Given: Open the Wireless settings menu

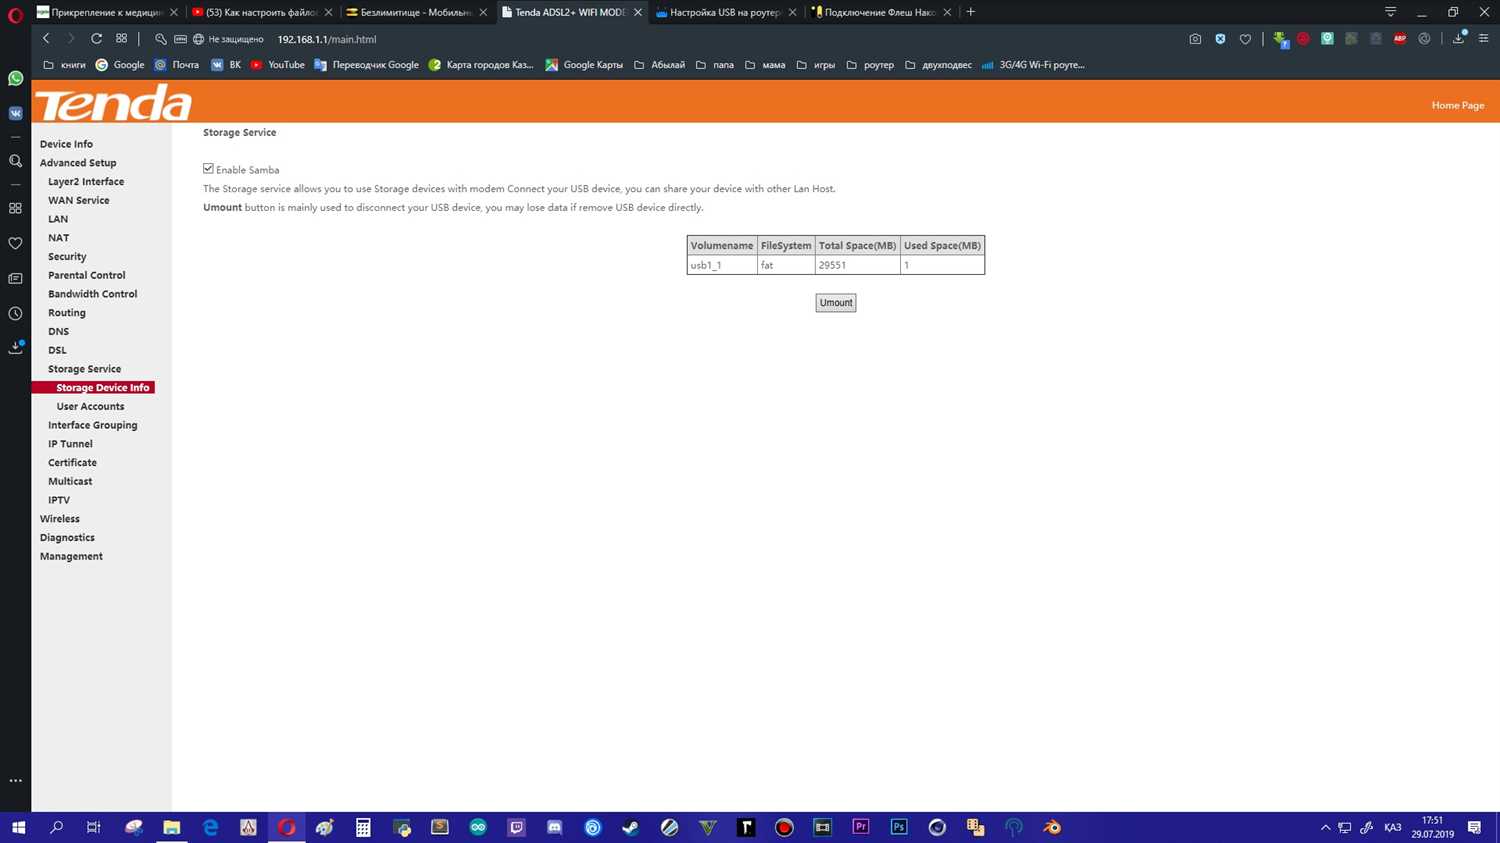Looking at the screenshot, I should click(59, 519).
